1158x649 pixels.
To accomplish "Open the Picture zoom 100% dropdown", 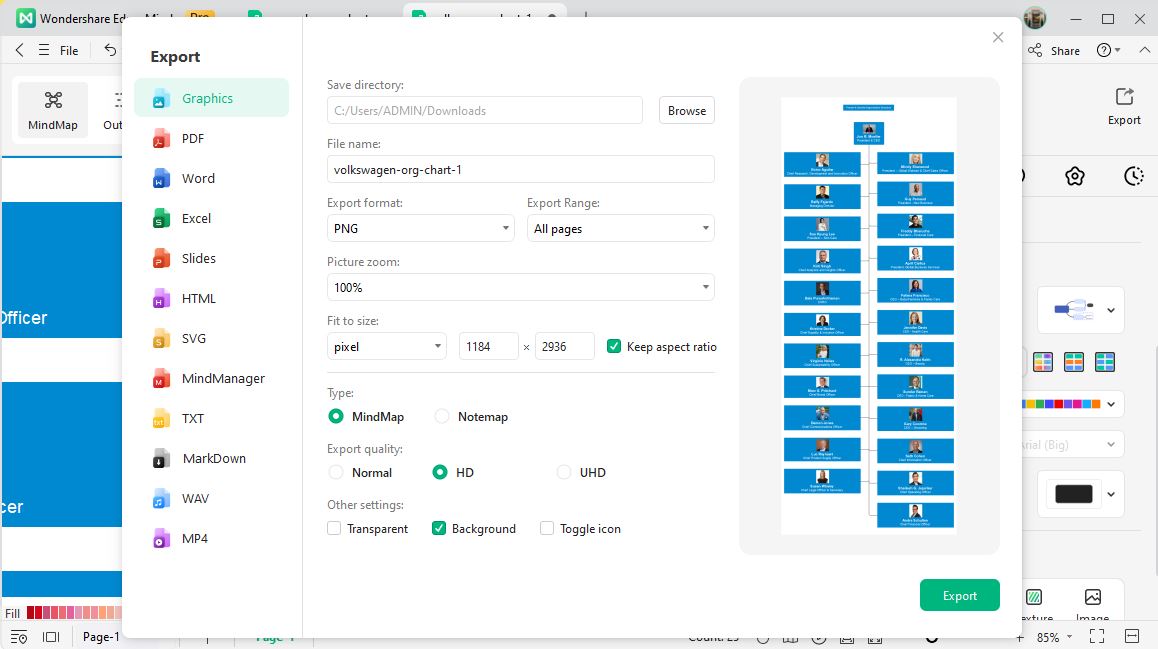I will [521, 287].
